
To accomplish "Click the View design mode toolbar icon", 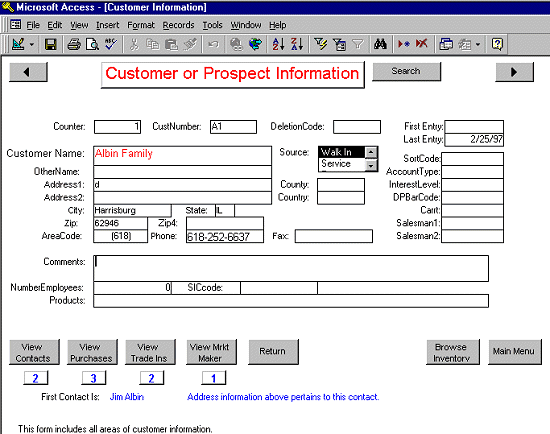I will [18, 45].
